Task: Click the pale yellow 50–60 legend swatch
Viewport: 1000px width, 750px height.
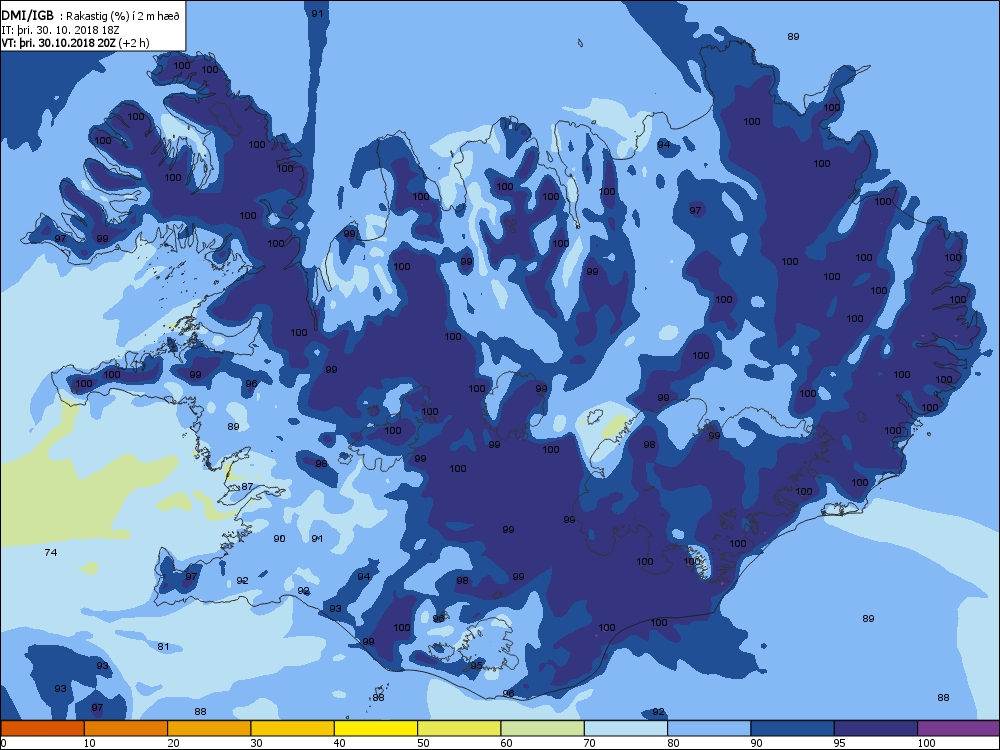Action: click(x=459, y=728)
